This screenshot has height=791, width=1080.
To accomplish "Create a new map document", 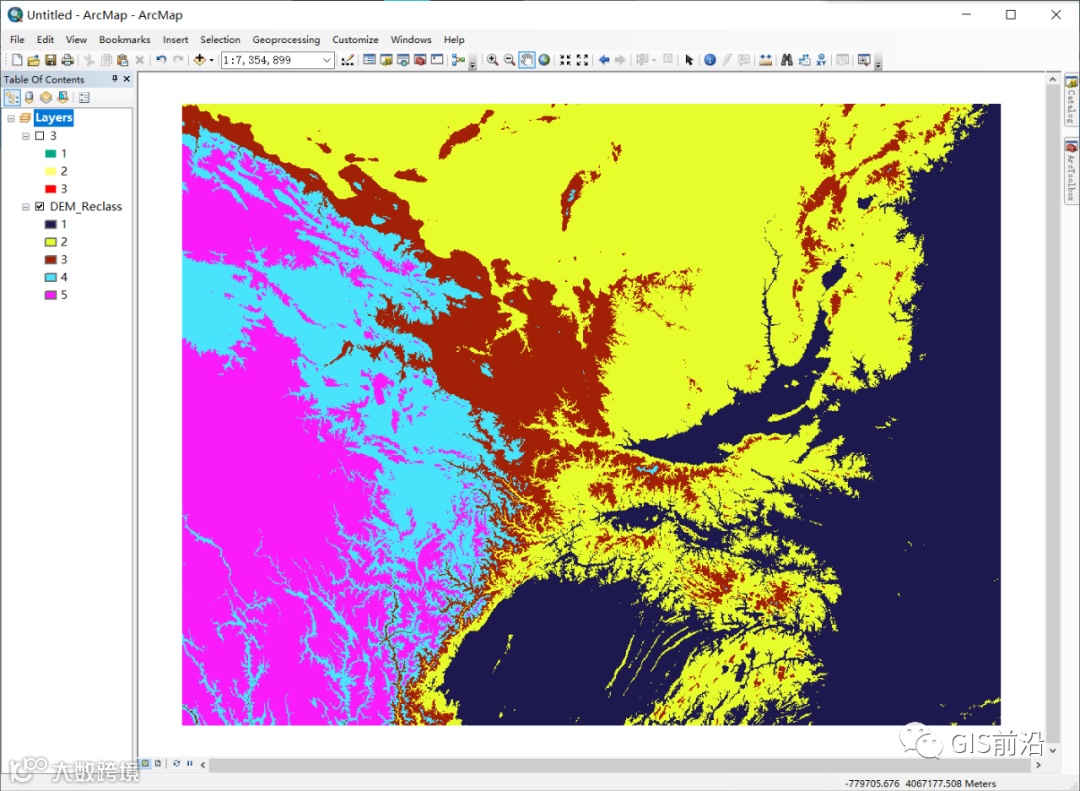I will 17,61.
